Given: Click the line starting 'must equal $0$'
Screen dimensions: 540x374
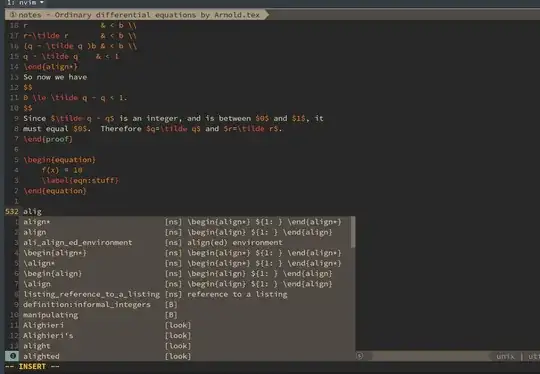Looking at the screenshot, I should pos(153,129).
